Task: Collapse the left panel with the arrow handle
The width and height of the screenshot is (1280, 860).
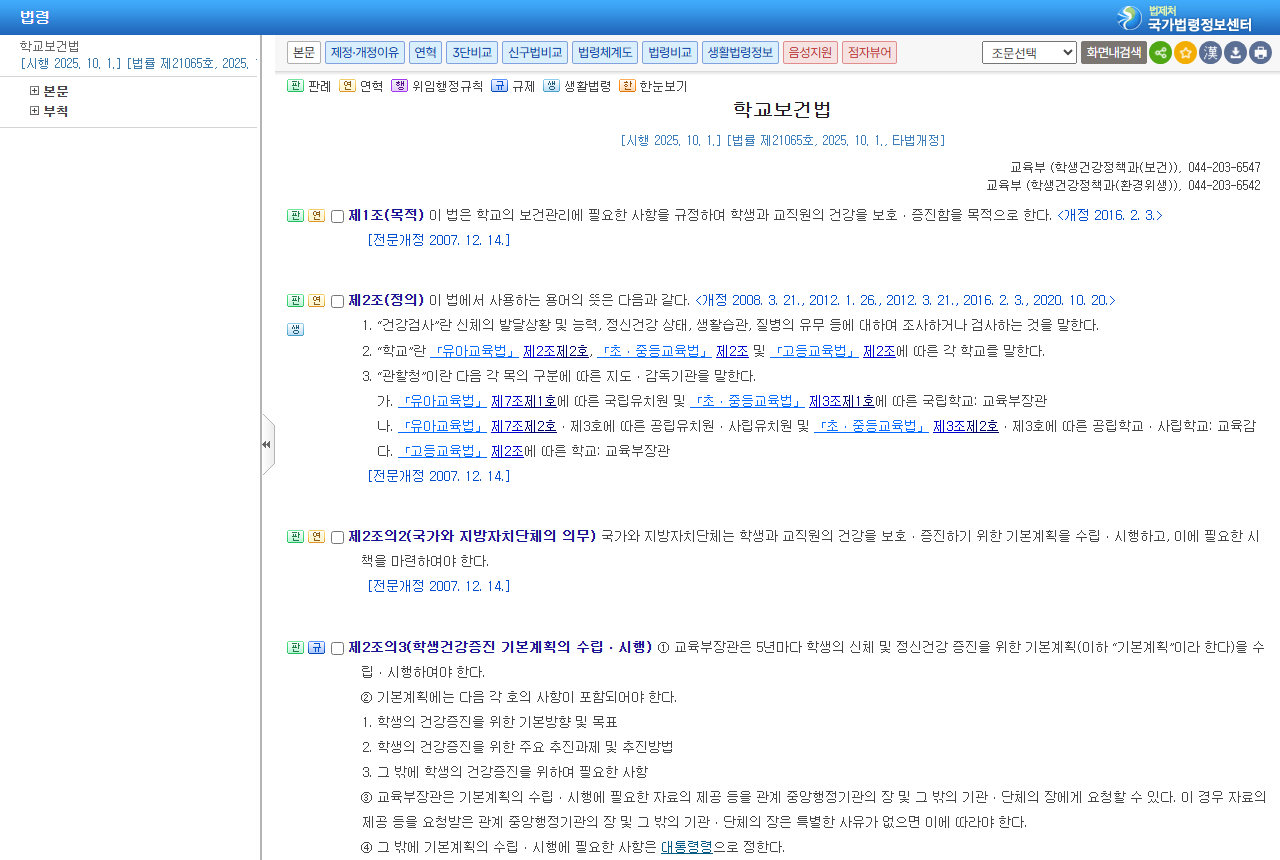Action: tap(267, 444)
